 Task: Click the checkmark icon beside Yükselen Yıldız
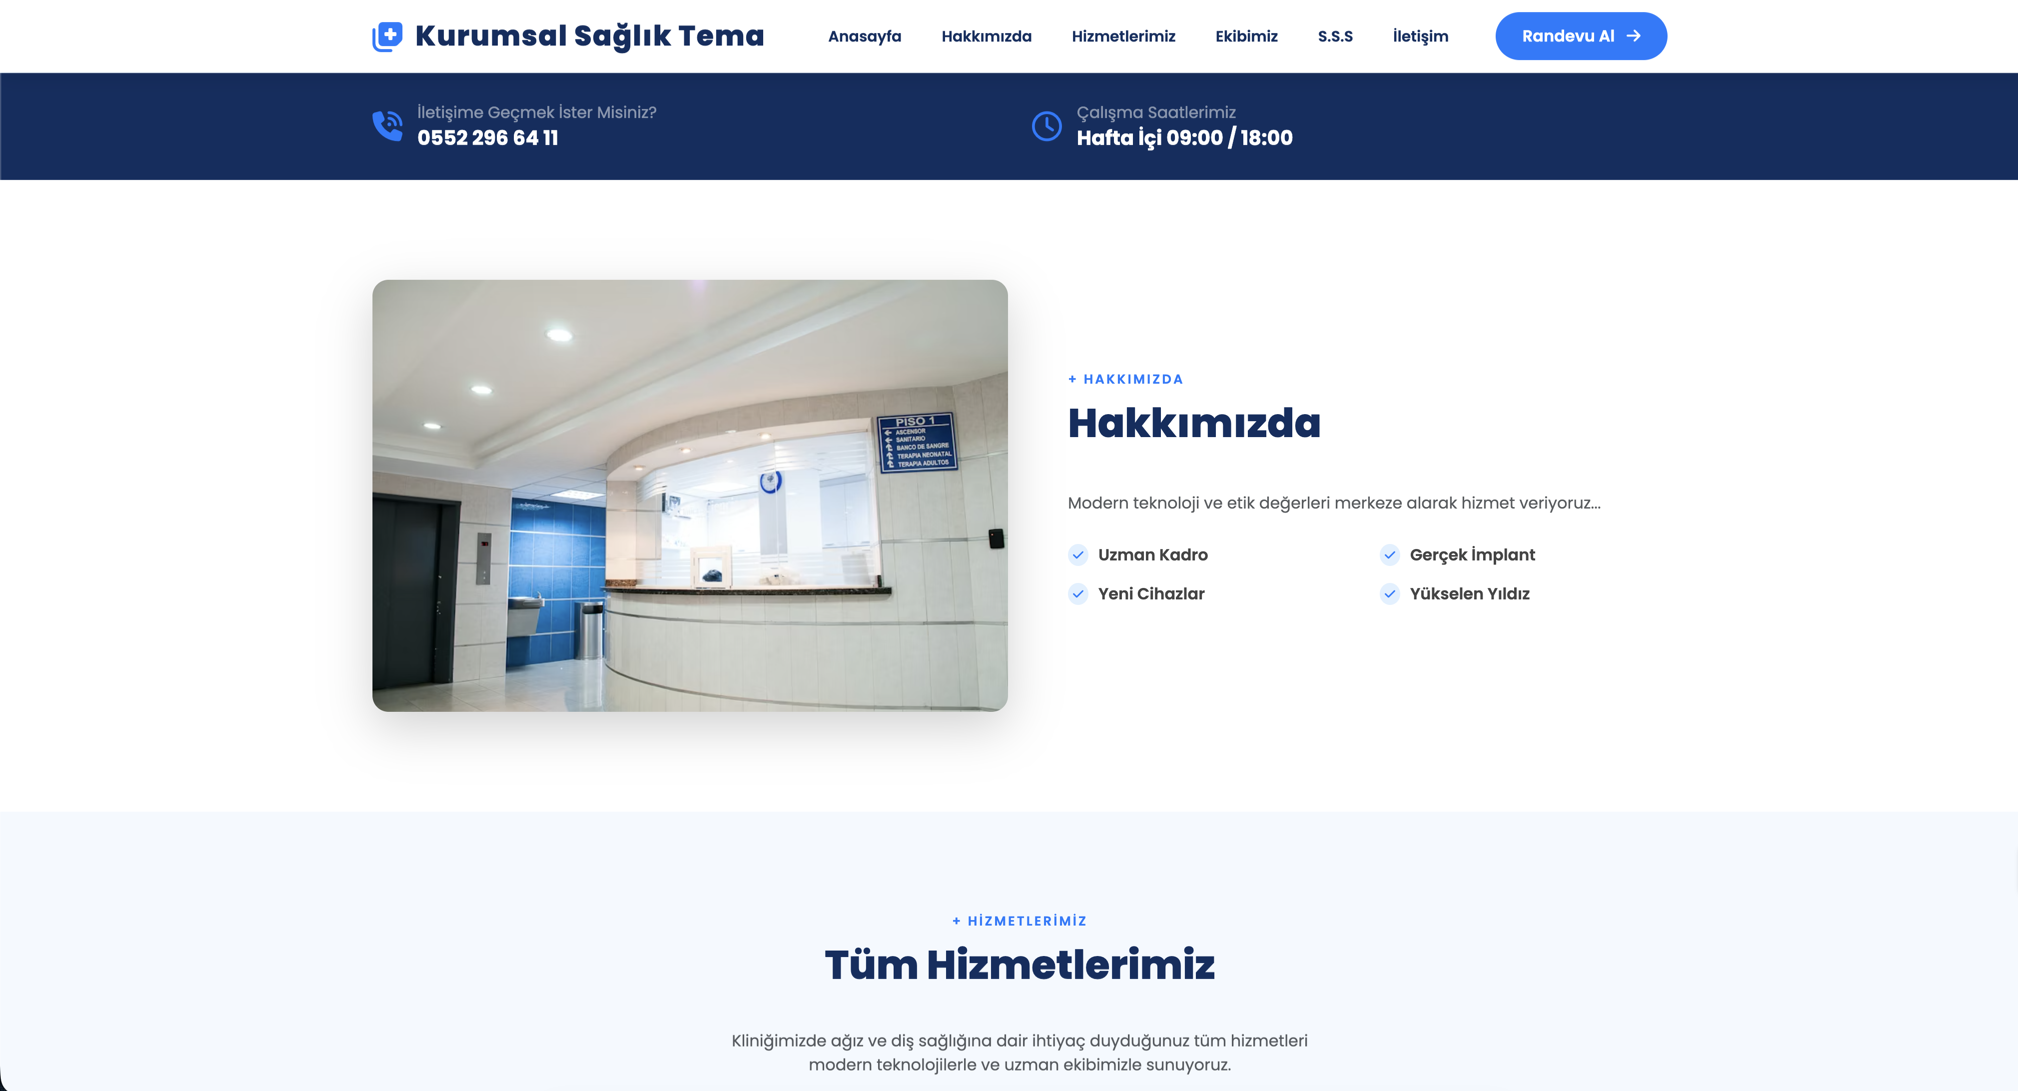pos(1390,593)
